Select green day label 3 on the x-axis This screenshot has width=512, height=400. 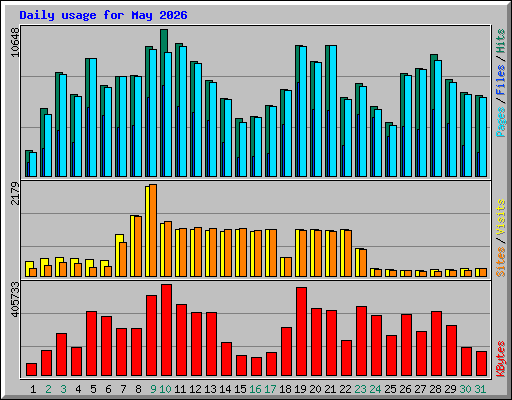point(63,389)
